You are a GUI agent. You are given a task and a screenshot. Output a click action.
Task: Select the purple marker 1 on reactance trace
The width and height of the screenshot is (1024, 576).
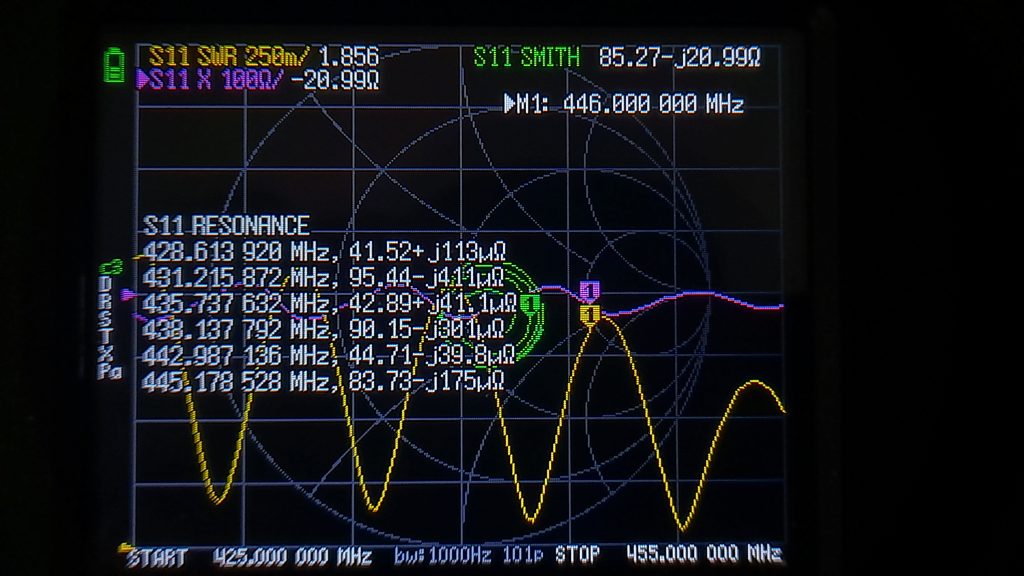(590, 291)
